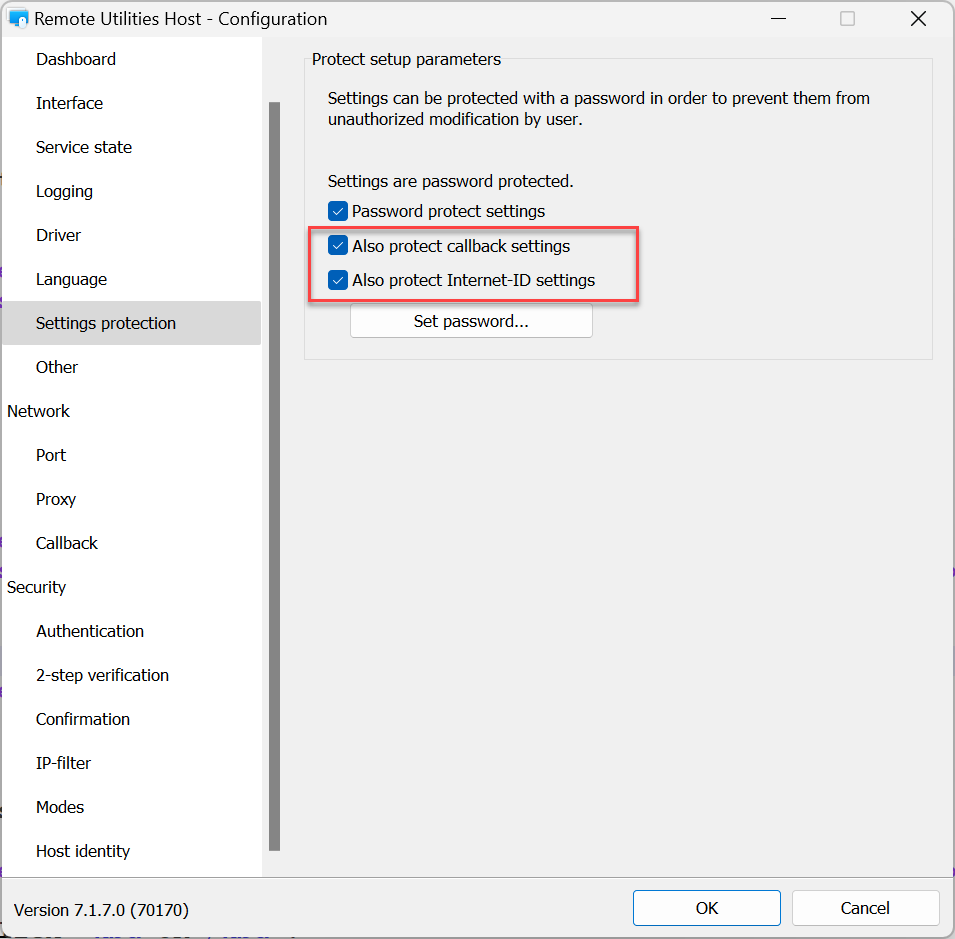Open Logging settings page
Viewport: 955px width, 939px height.
(64, 191)
